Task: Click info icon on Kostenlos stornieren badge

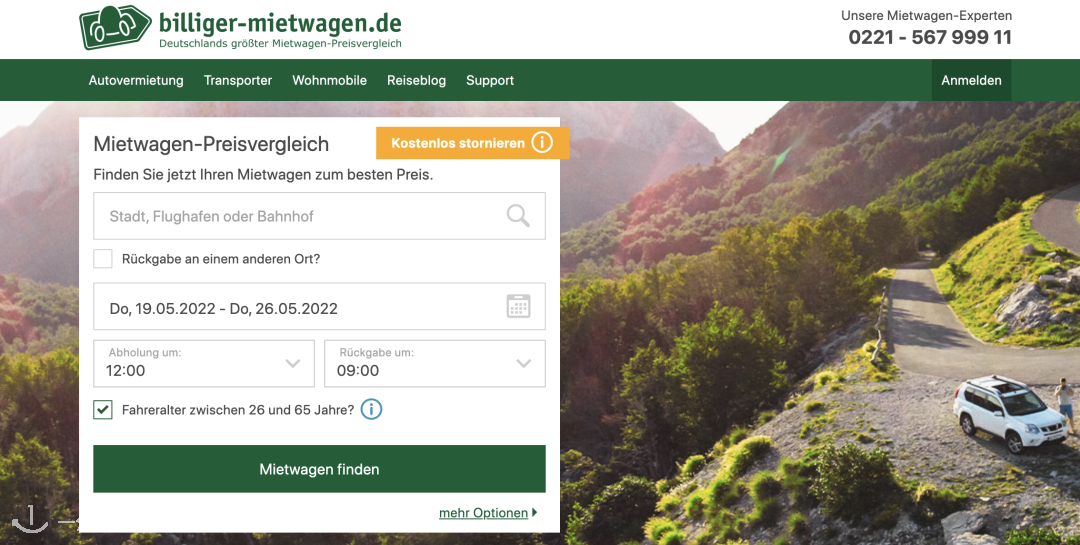Action: point(542,143)
